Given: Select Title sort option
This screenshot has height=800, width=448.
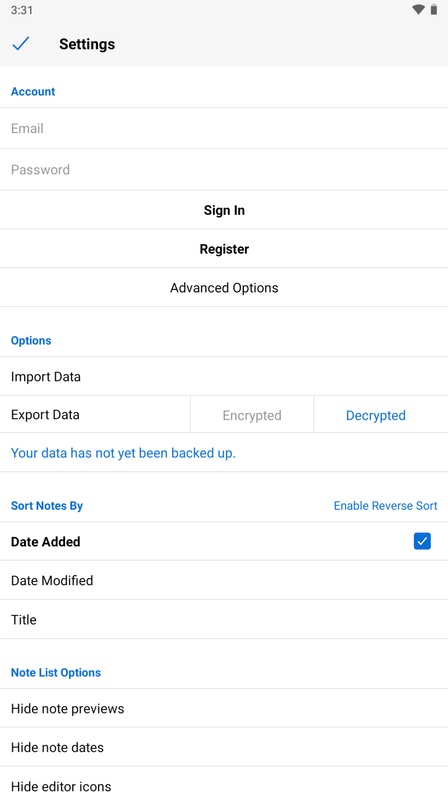Looking at the screenshot, I should pyautogui.click(x=224, y=619).
